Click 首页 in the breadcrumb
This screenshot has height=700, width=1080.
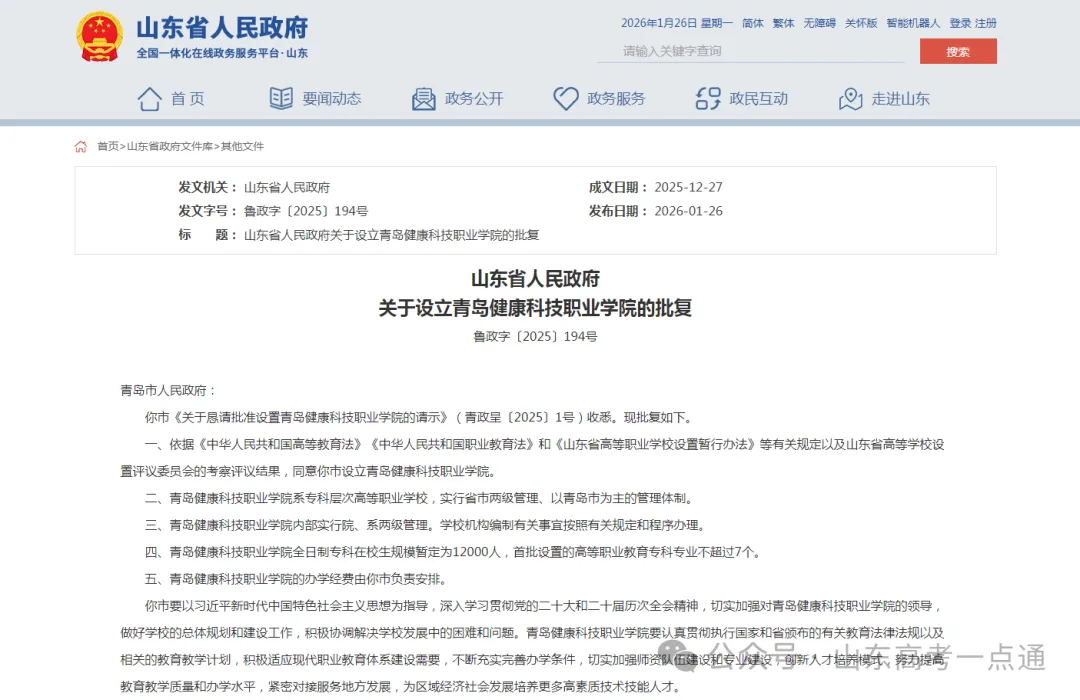(x=107, y=146)
